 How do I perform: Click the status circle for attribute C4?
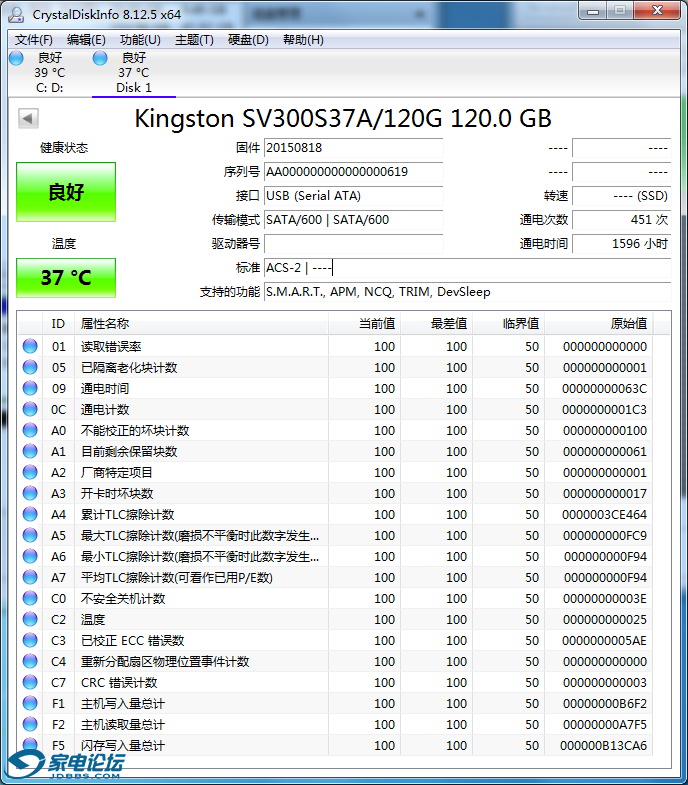click(x=30, y=661)
